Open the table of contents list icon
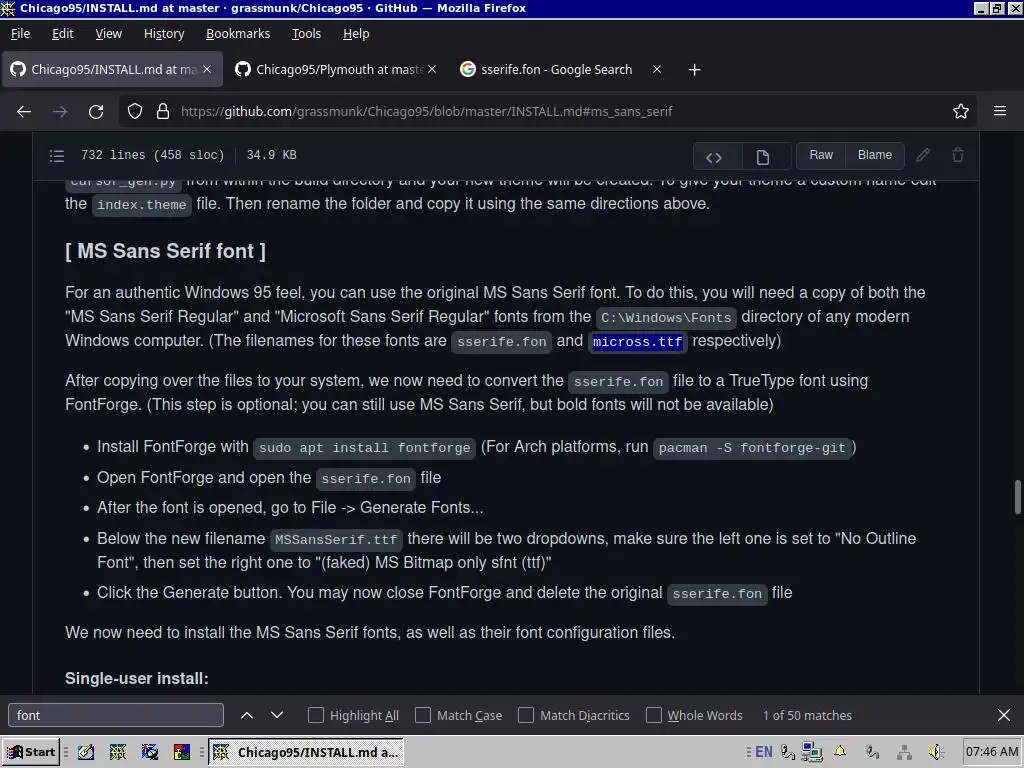1024x768 pixels. coord(57,155)
